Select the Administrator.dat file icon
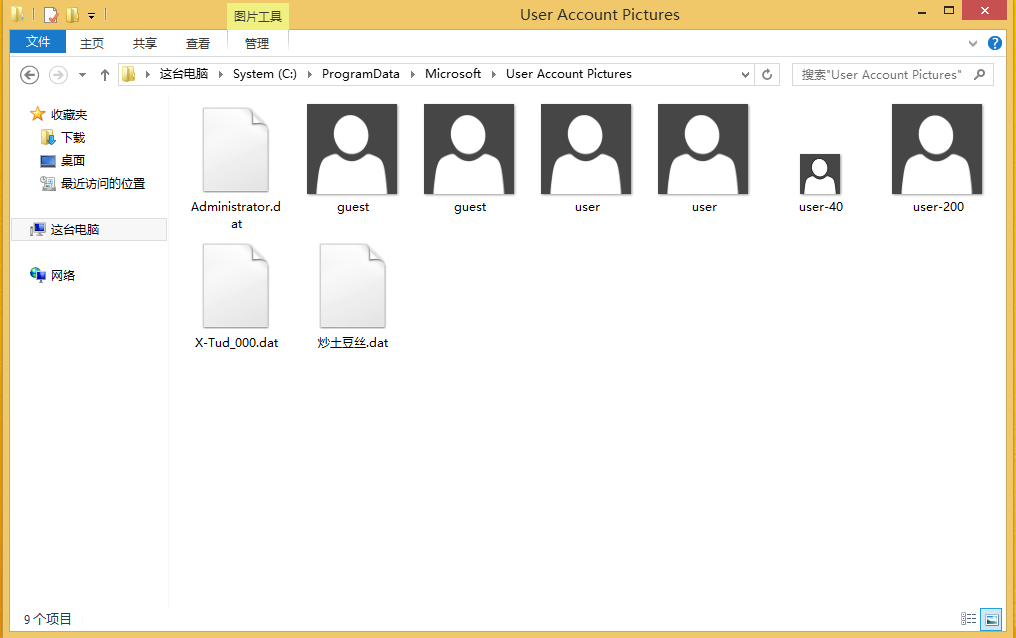The image size is (1016, 638). click(236, 150)
